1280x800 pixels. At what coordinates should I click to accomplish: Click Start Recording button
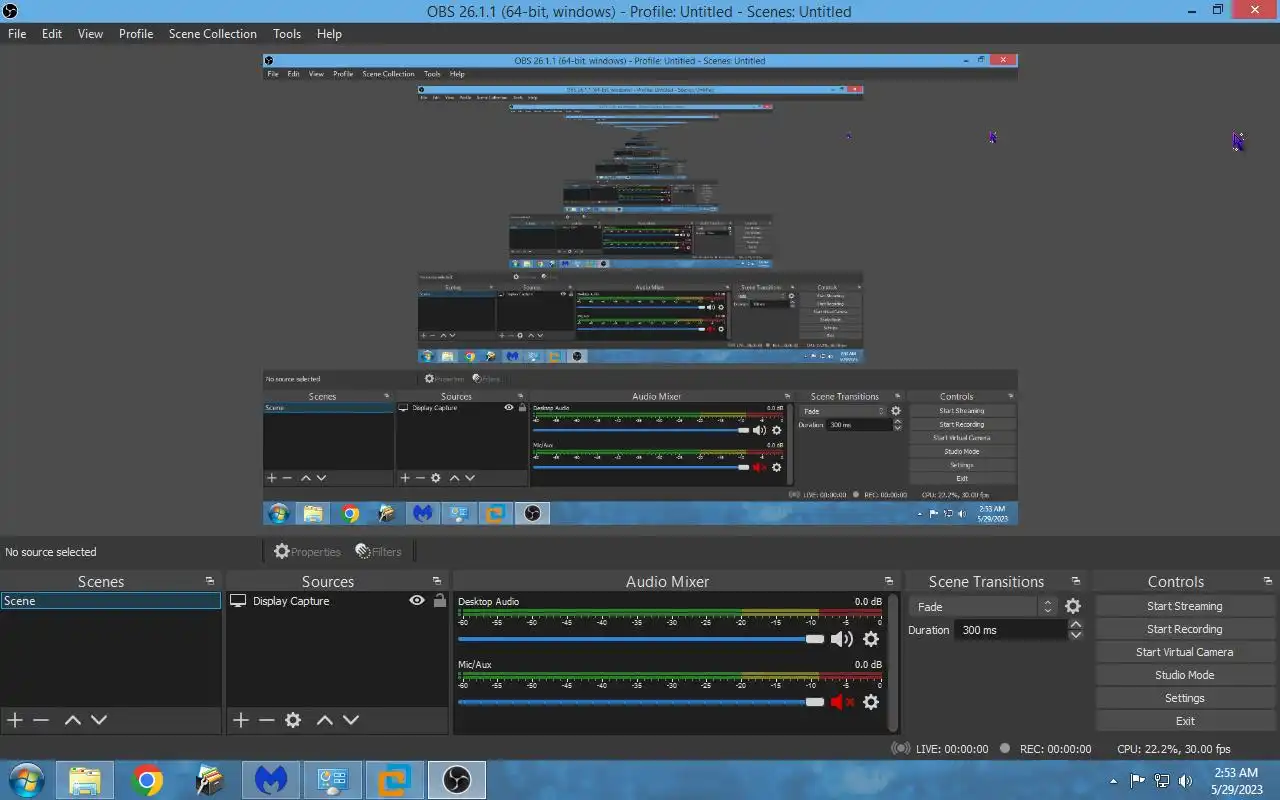(1184, 629)
